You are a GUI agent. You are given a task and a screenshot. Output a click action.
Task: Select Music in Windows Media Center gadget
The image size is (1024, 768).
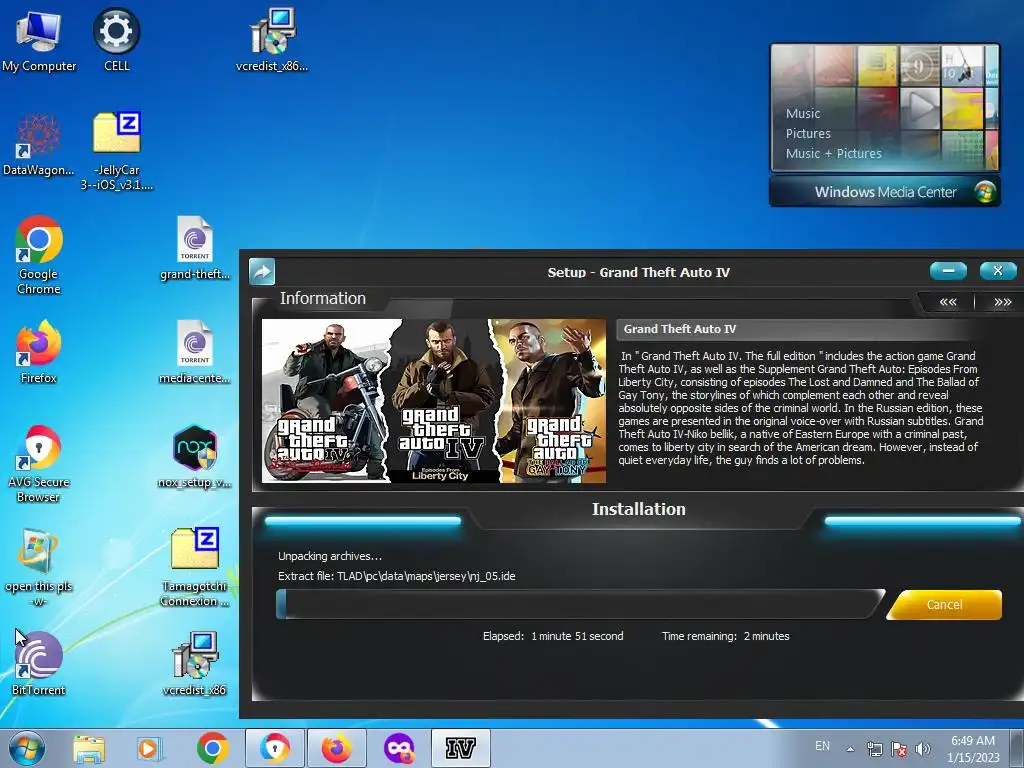click(x=803, y=114)
